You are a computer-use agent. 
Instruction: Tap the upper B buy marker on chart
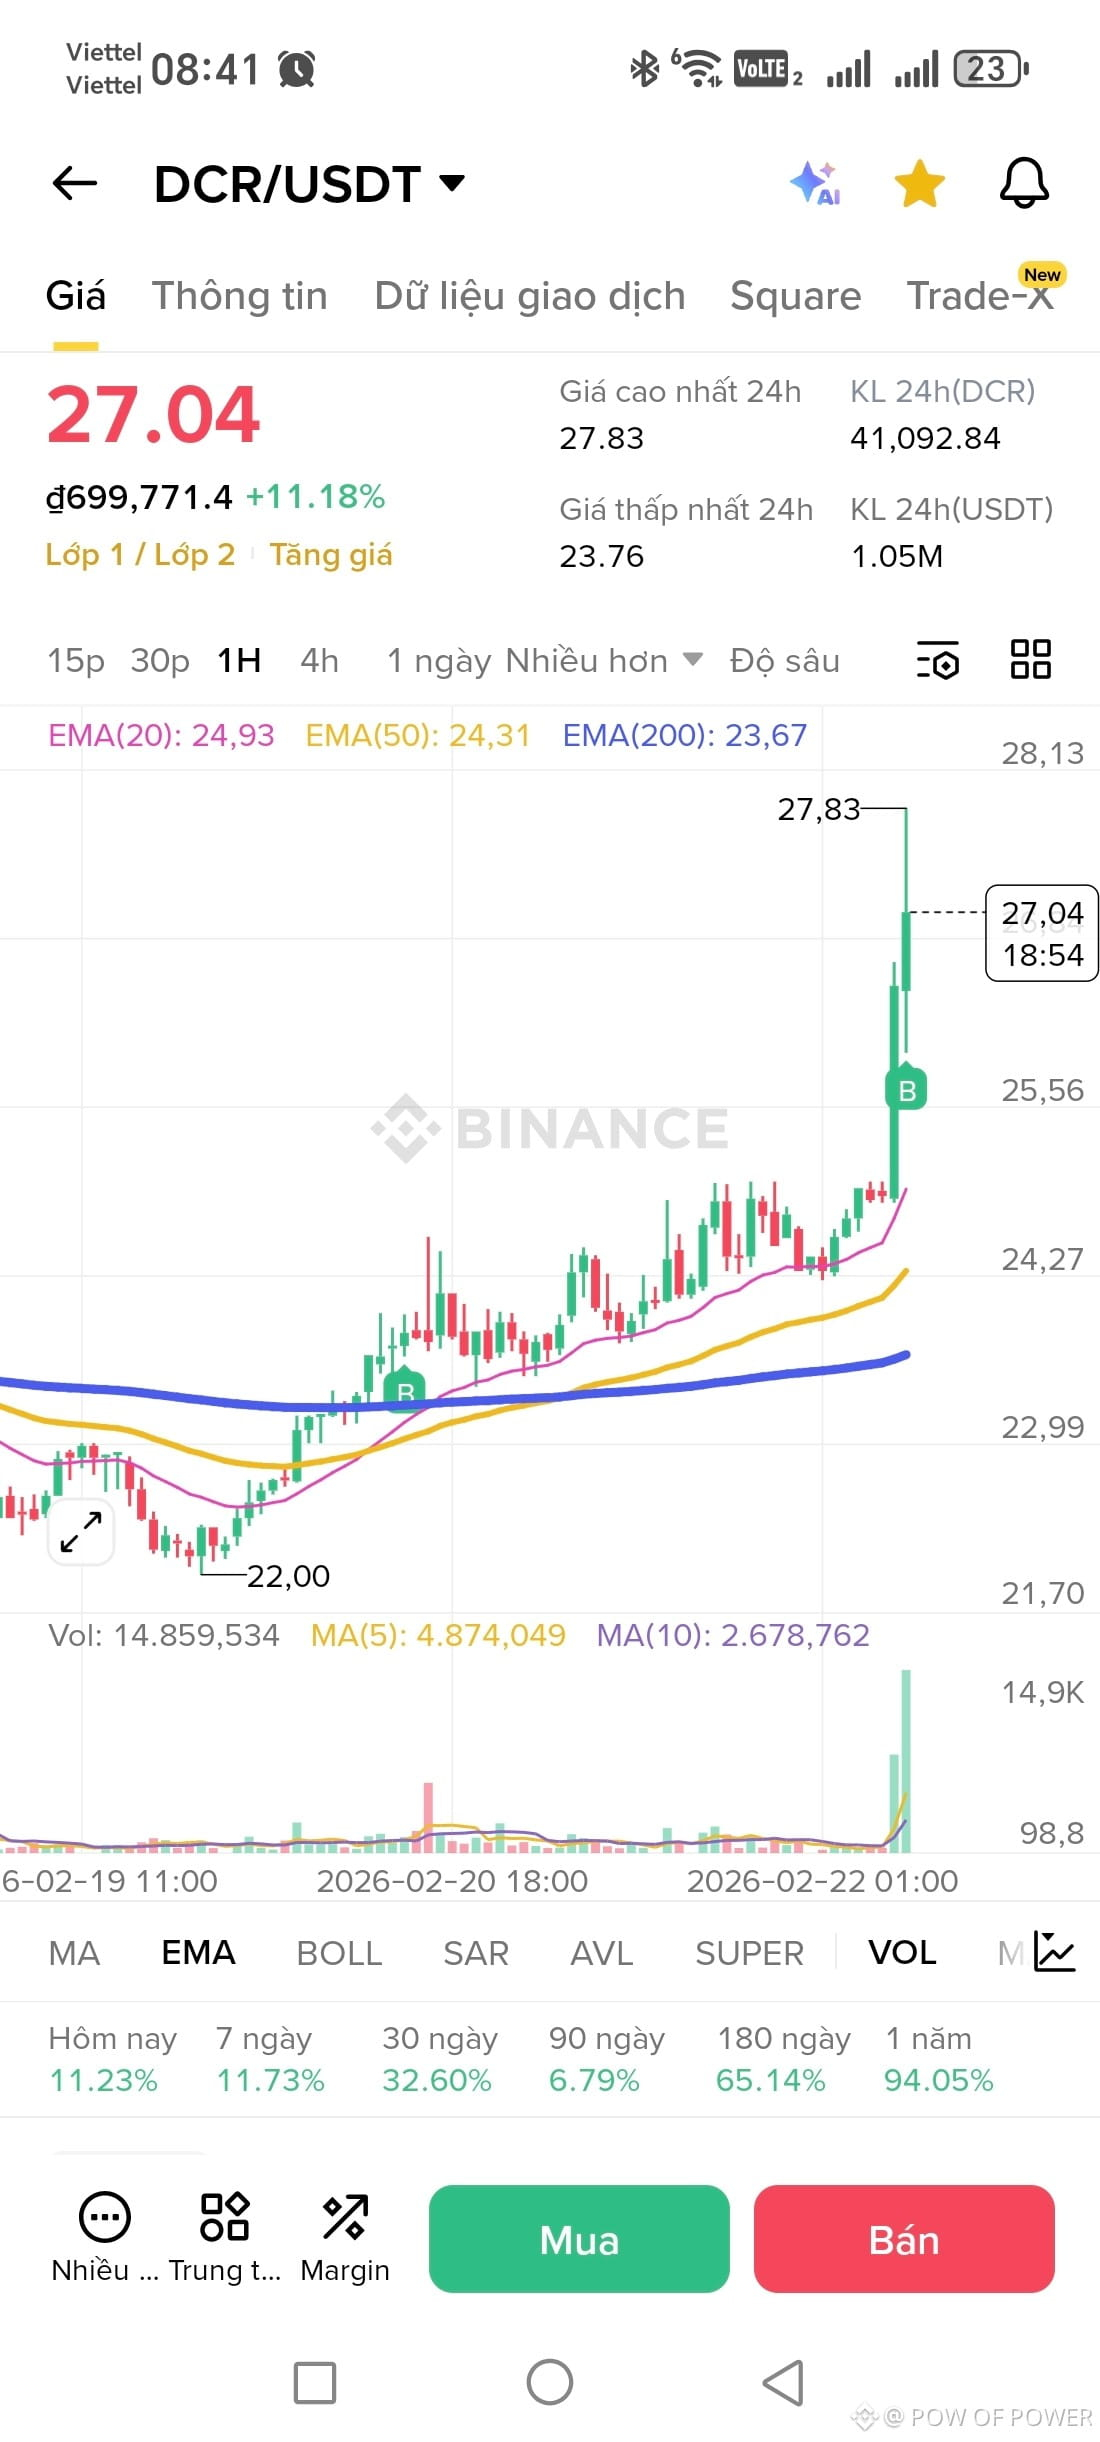tap(907, 1089)
